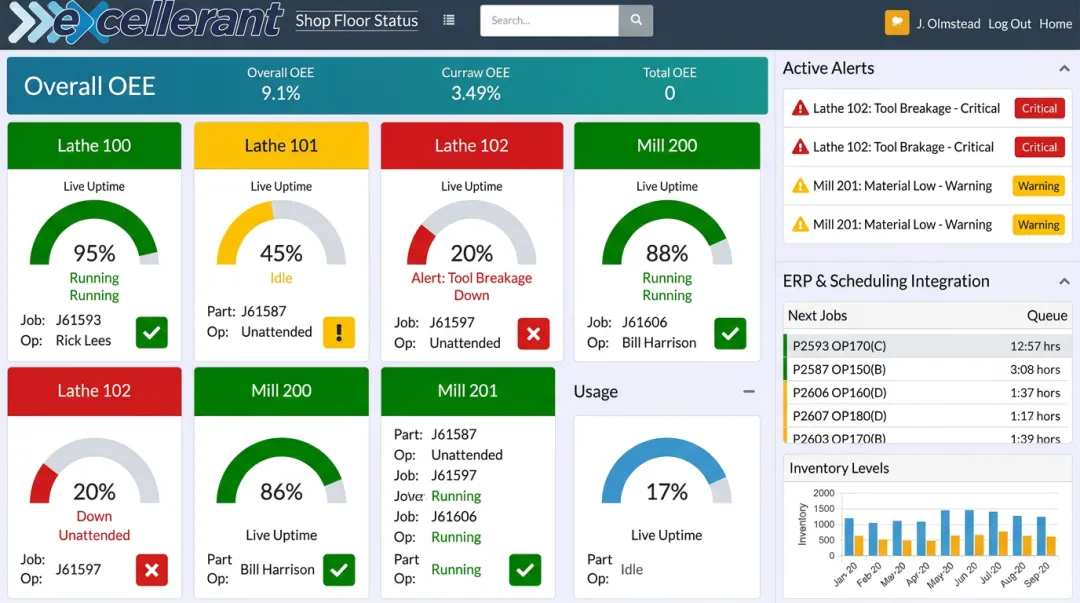The height and width of the screenshot is (603, 1080).
Task: Click the 95% uptime gauge
Action: point(94,233)
